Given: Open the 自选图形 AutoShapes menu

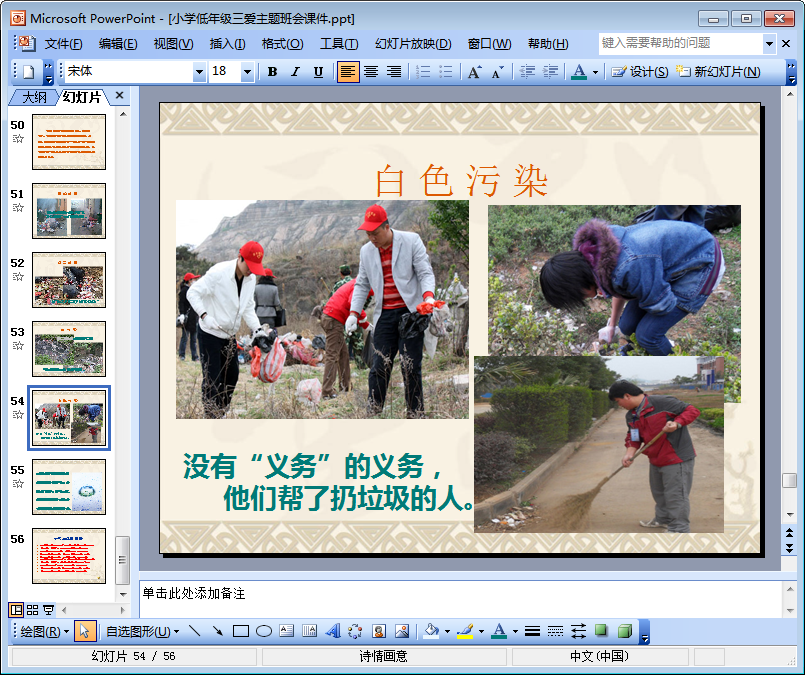Looking at the screenshot, I should tap(142, 631).
